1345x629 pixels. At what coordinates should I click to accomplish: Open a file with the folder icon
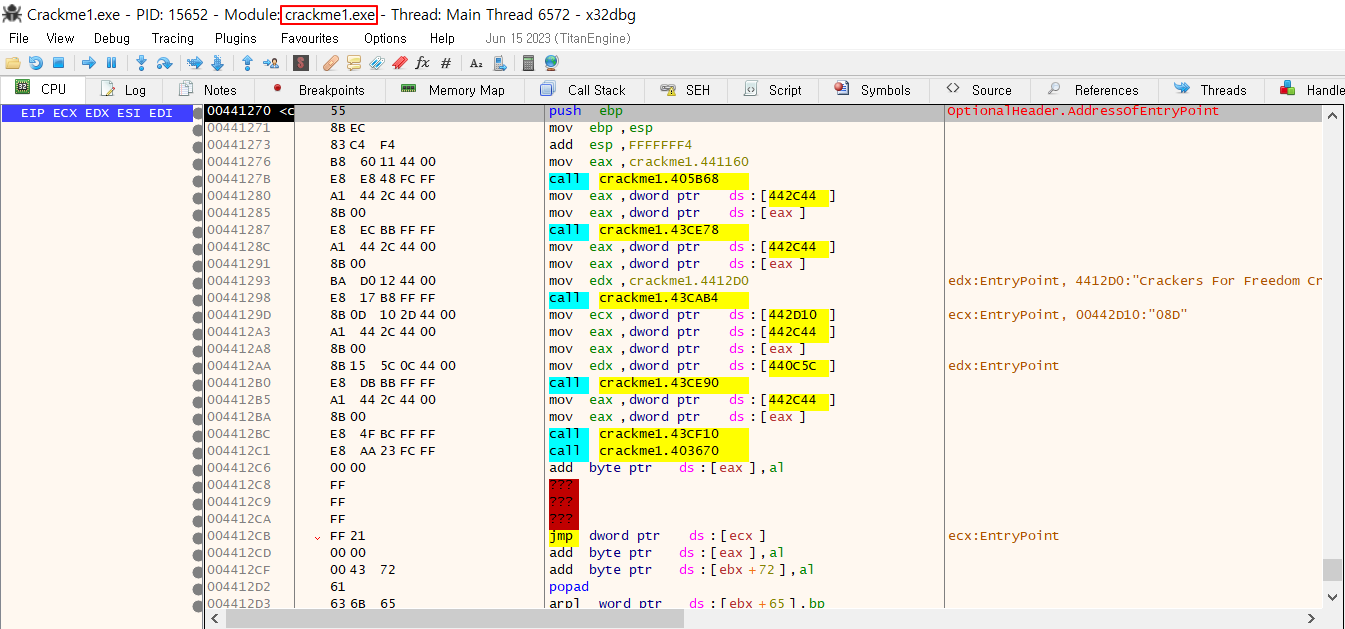tap(13, 63)
